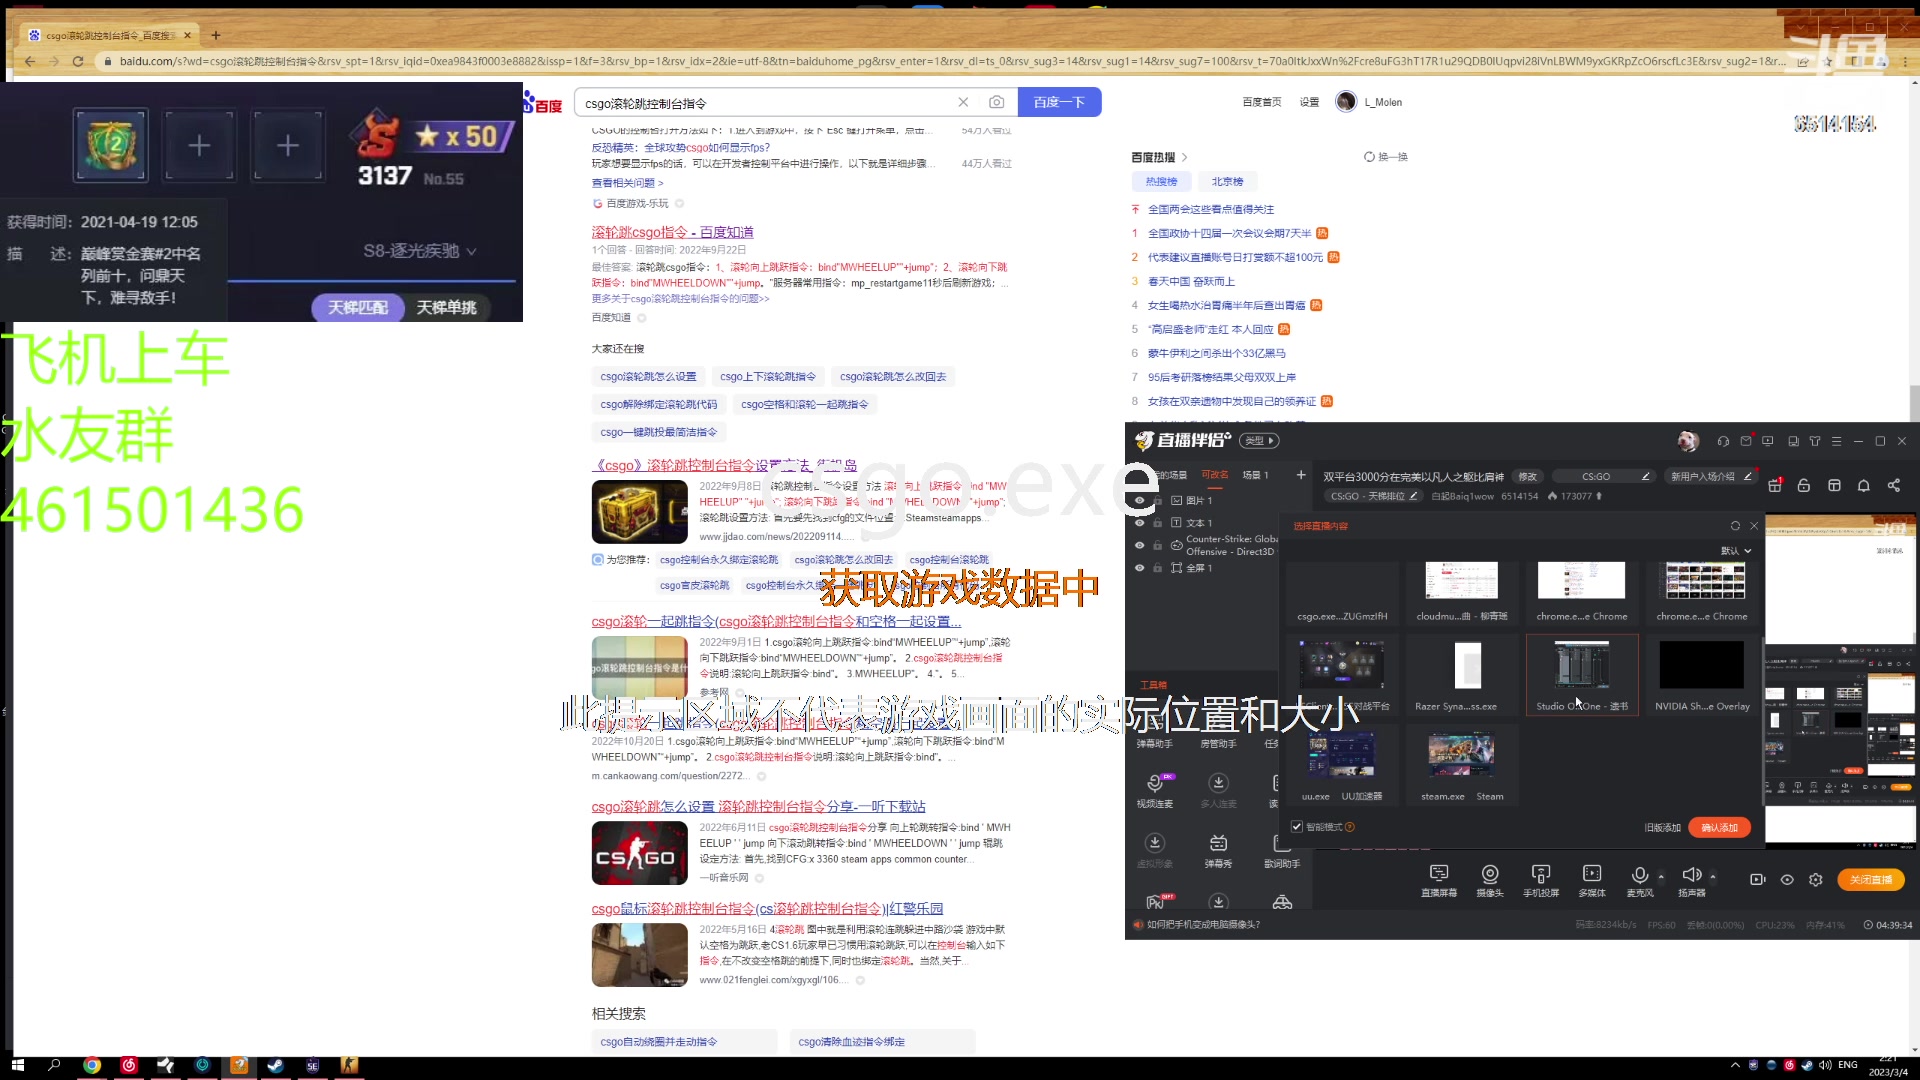
Task: Open 手机投屏 phone casting
Action: [x=1541, y=880]
